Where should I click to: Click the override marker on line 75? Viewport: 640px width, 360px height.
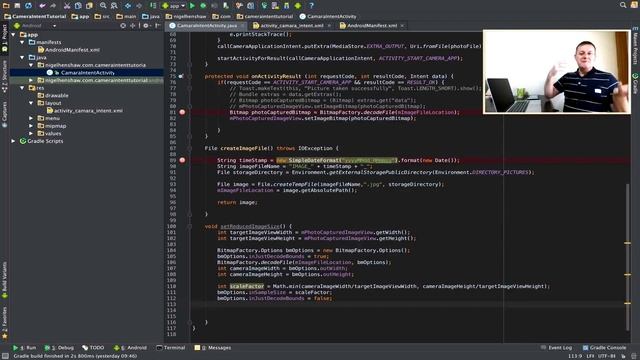click(x=181, y=76)
